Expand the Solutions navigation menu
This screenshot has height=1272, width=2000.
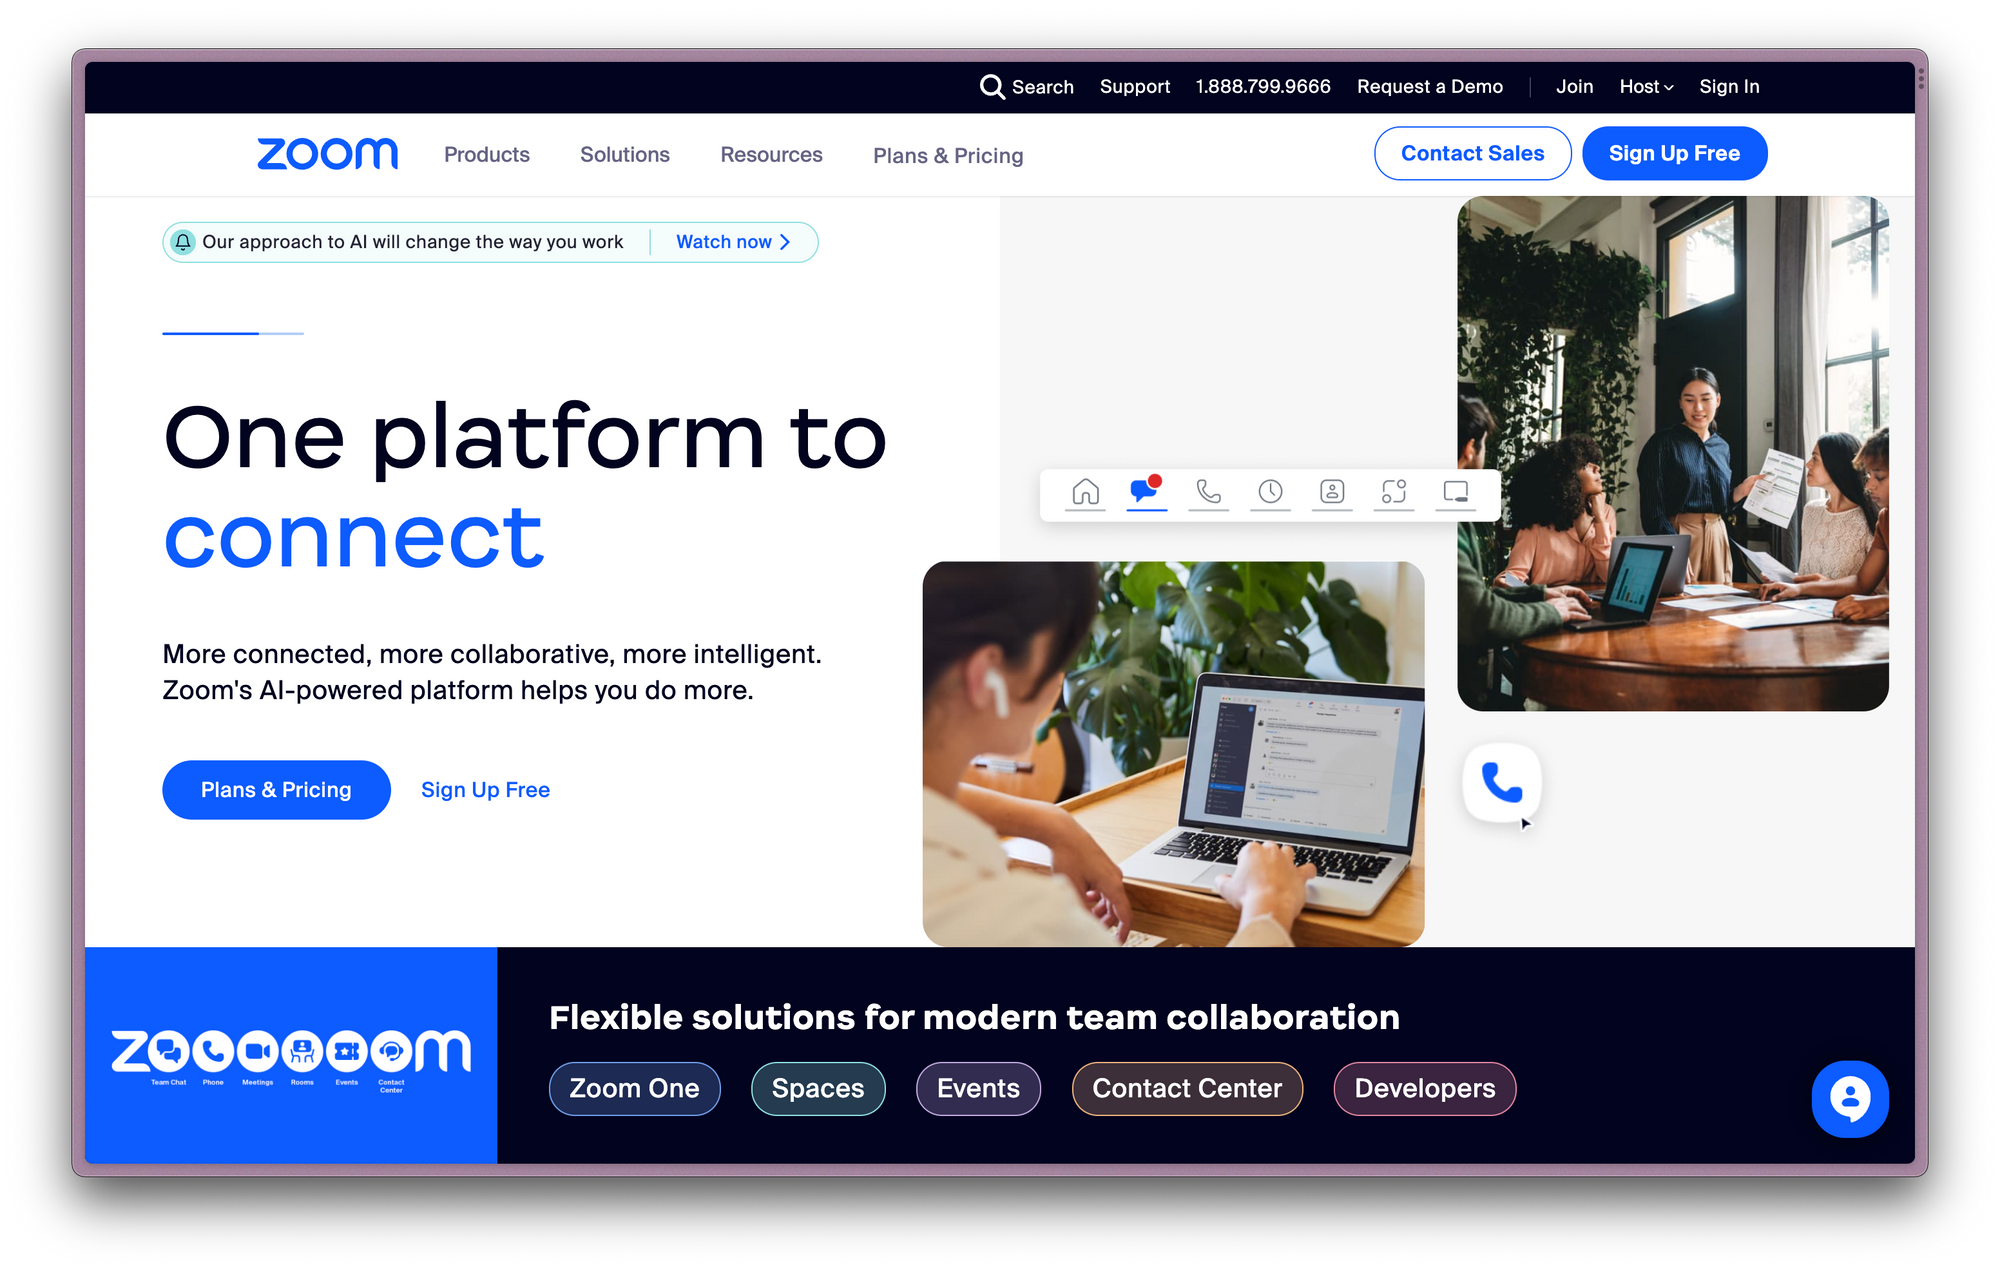pos(624,153)
